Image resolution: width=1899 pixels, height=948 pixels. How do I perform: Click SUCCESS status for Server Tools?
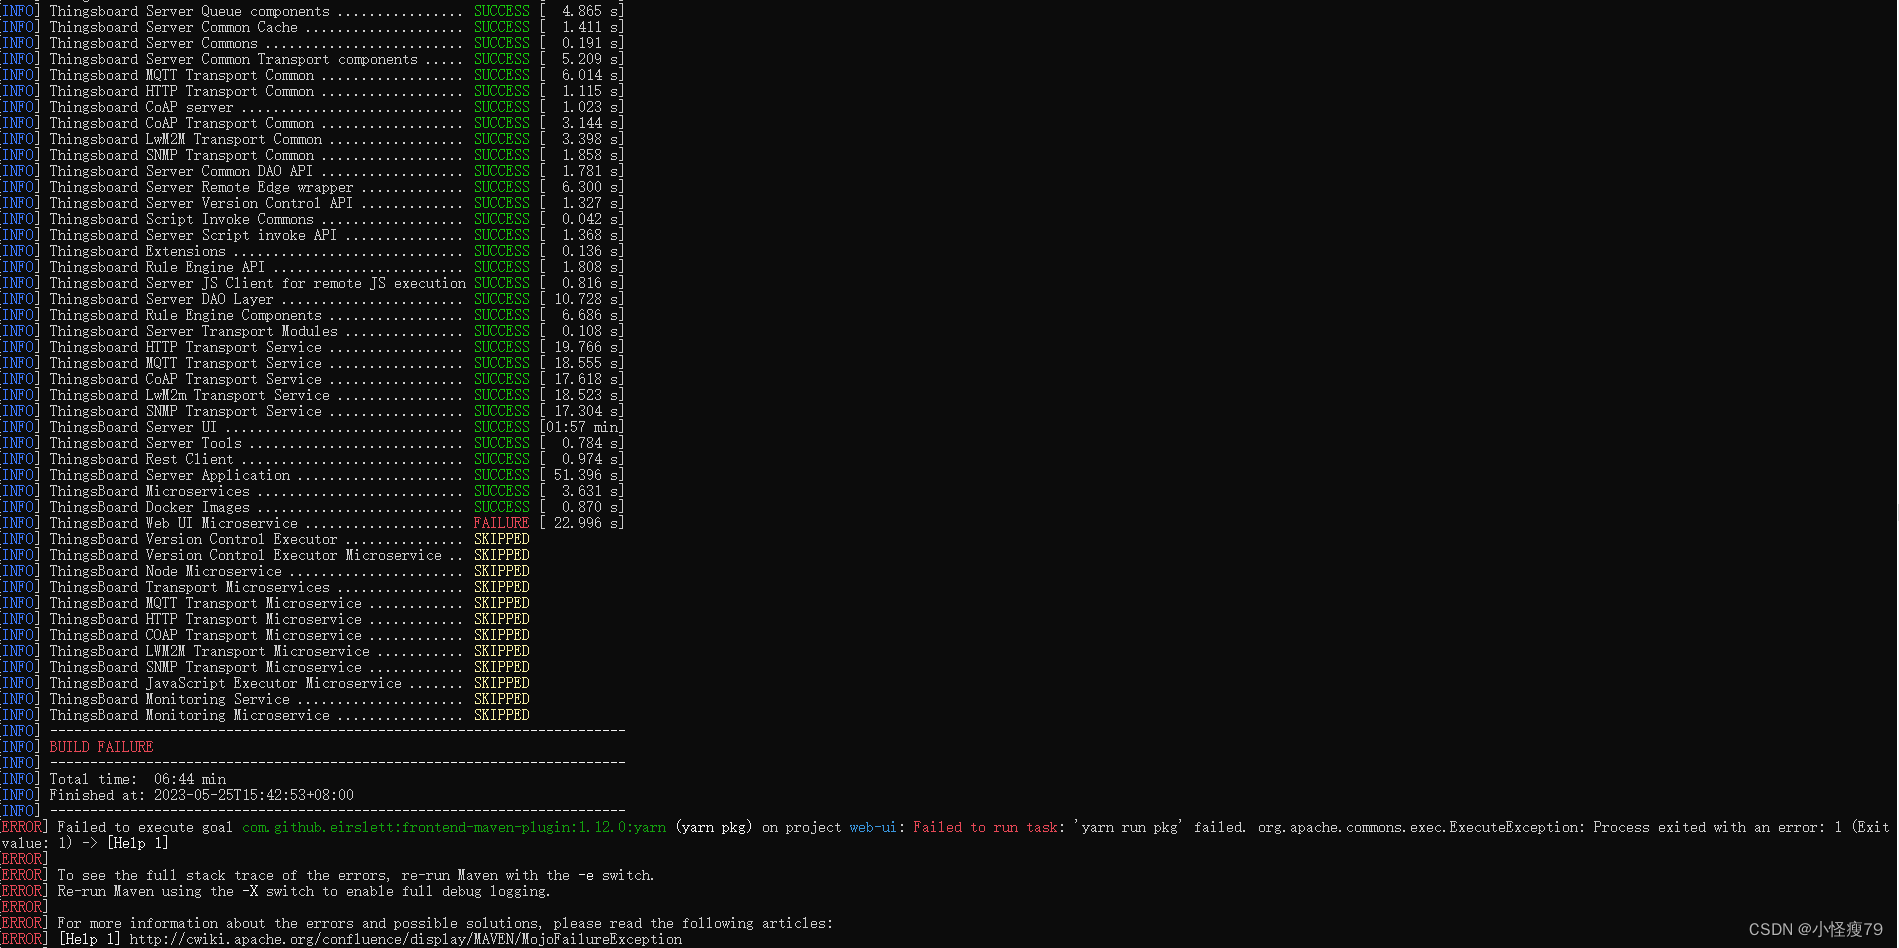501,443
